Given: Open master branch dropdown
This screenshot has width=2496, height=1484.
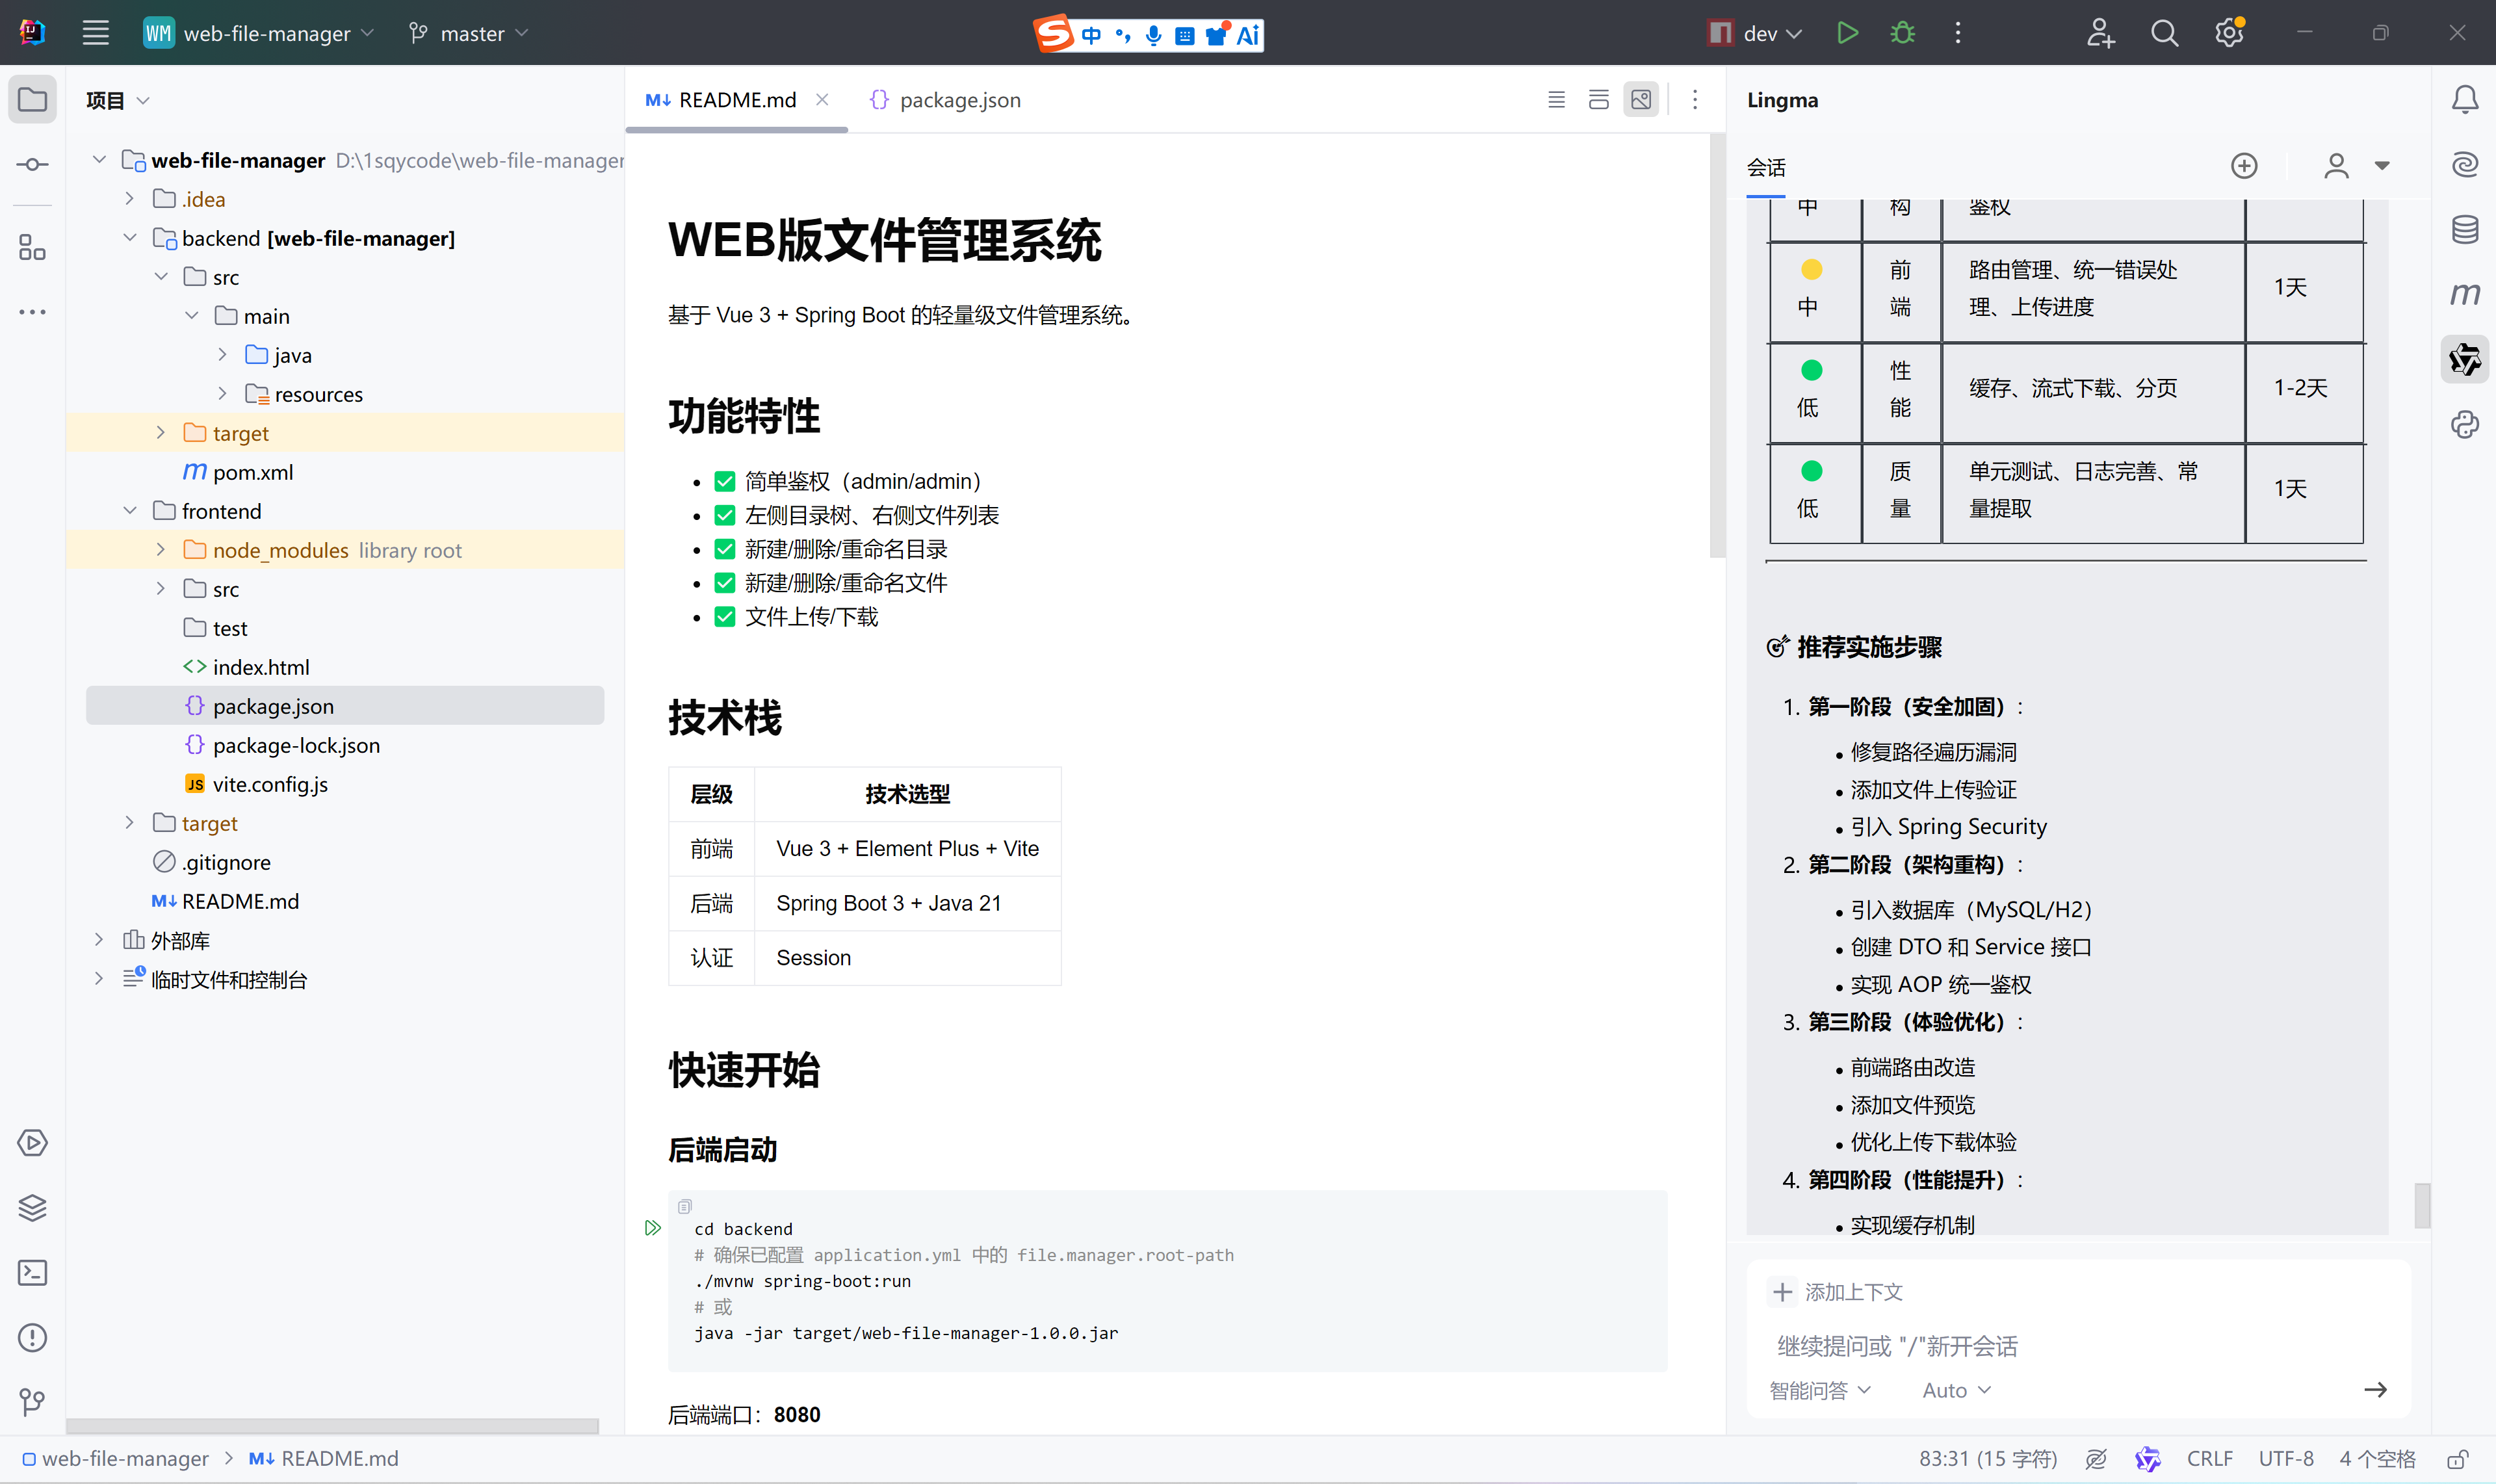Looking at the screenshot, I should pos(468,33).
